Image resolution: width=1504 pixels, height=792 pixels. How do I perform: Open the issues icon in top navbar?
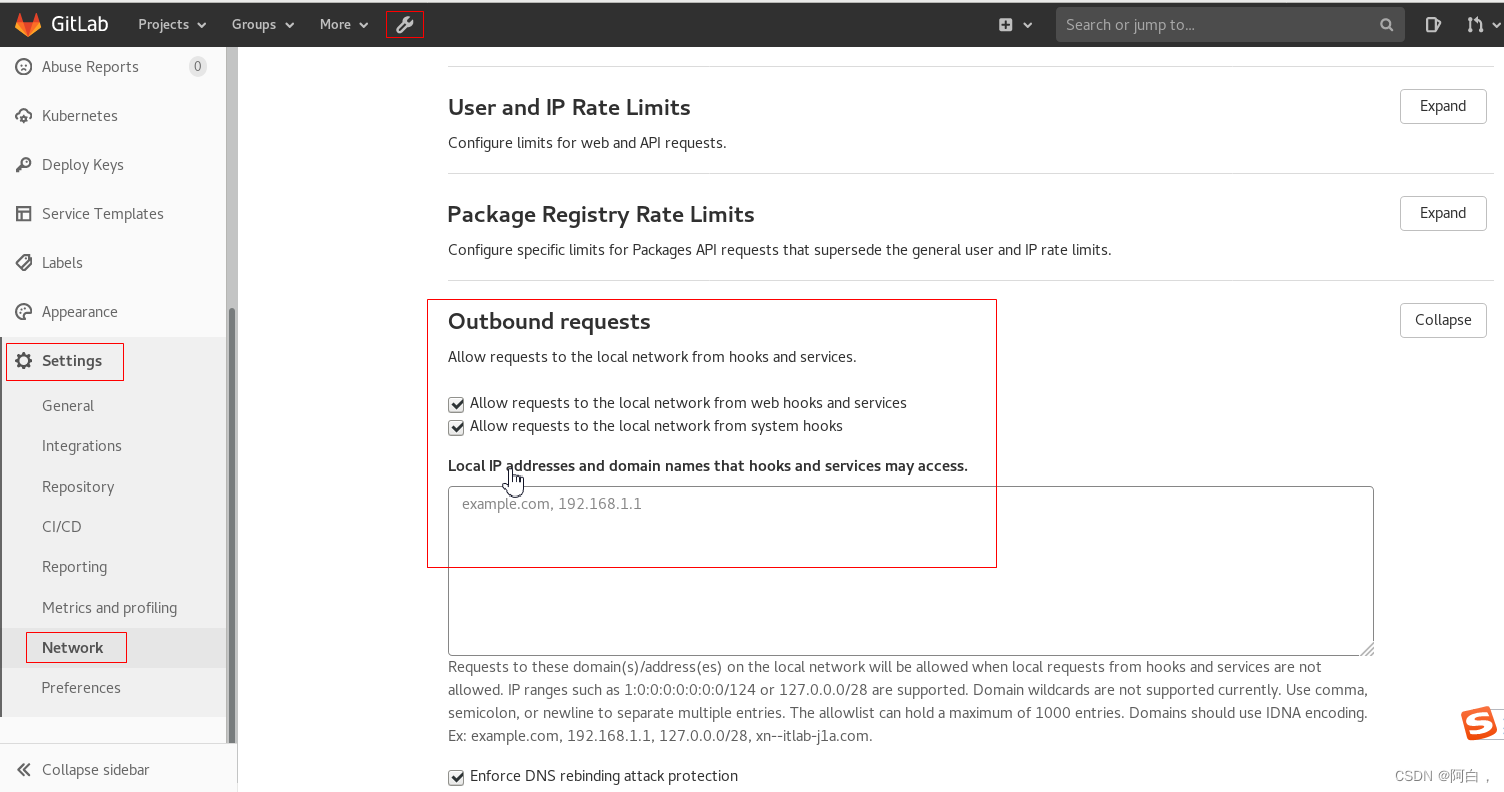point(1433,25)
